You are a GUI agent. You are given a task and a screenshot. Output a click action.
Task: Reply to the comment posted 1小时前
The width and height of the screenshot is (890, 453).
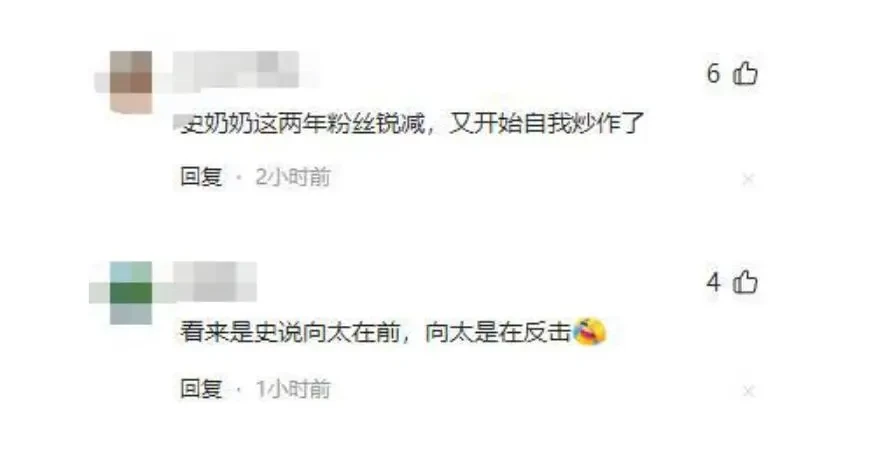tap(200, 389)
